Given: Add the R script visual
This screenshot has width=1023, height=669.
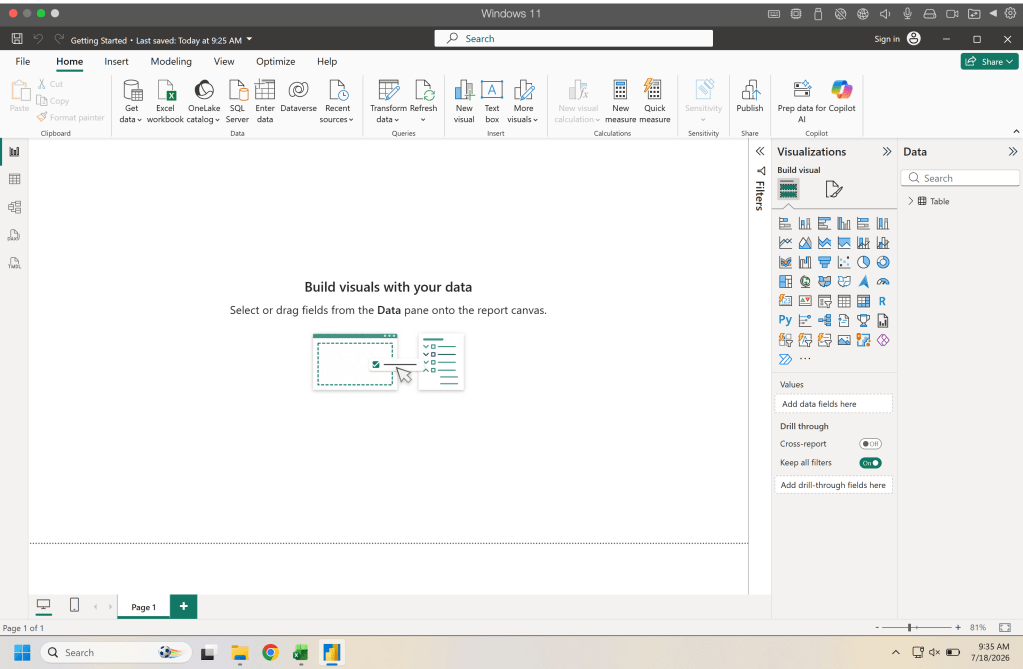Looking at the screenshot, I should click(x=883, y=302).
